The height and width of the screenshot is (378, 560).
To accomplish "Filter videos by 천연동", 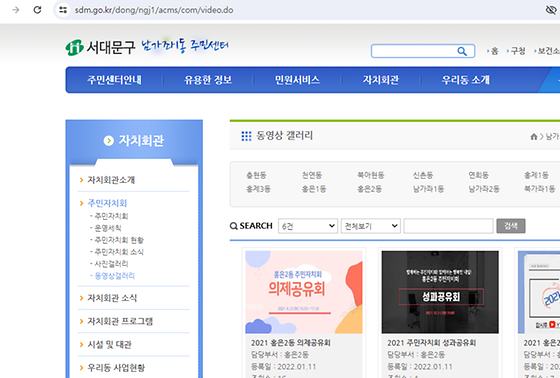I will click(x=312, y=175).
